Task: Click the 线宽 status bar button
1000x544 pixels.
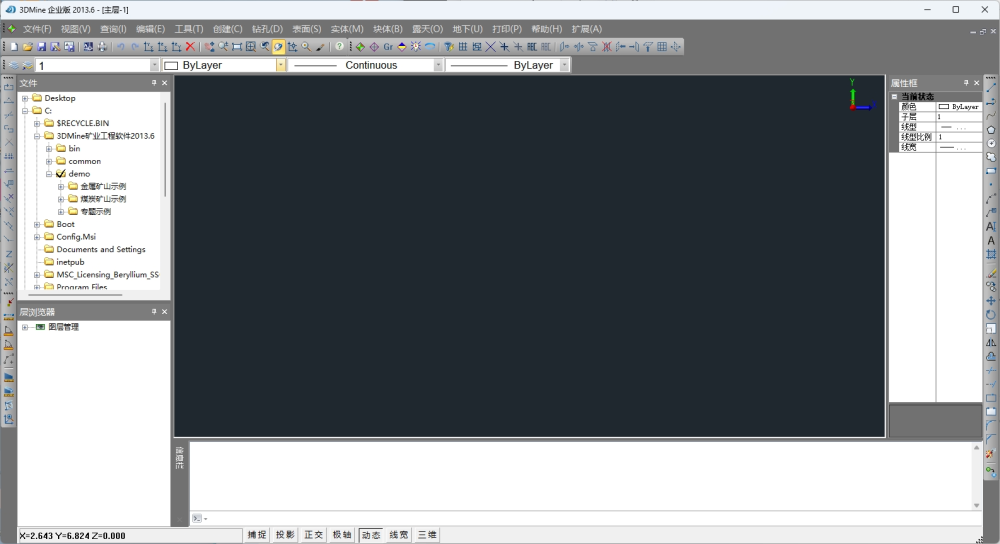Action: 399,535
